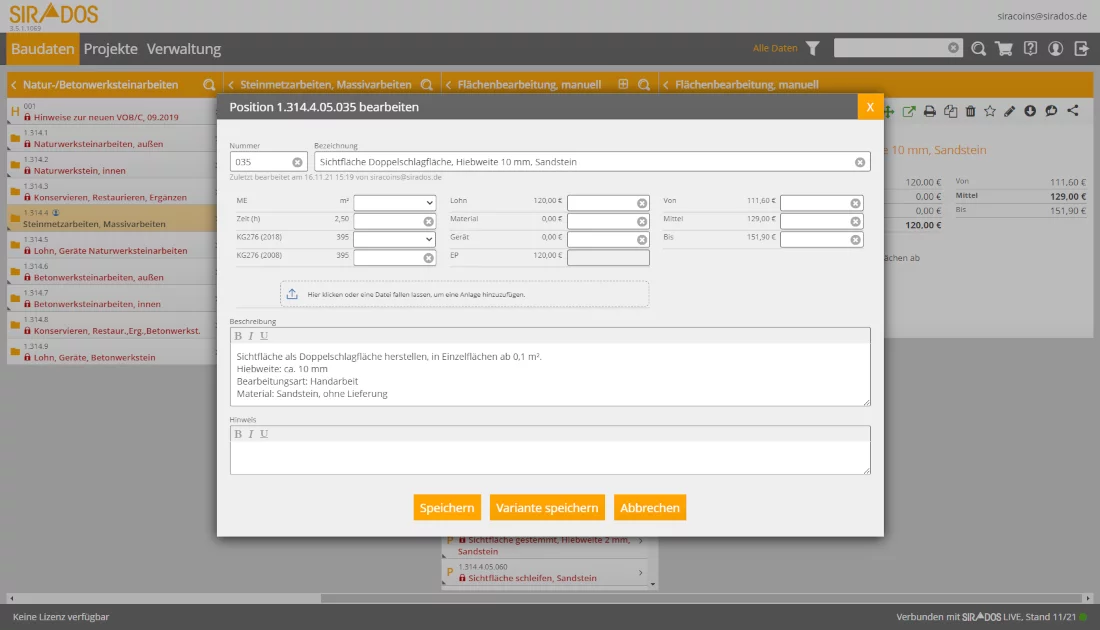Click the share icon in position toolbar
Screen dimensions: 1100x630
click(x=1073, y=111)
